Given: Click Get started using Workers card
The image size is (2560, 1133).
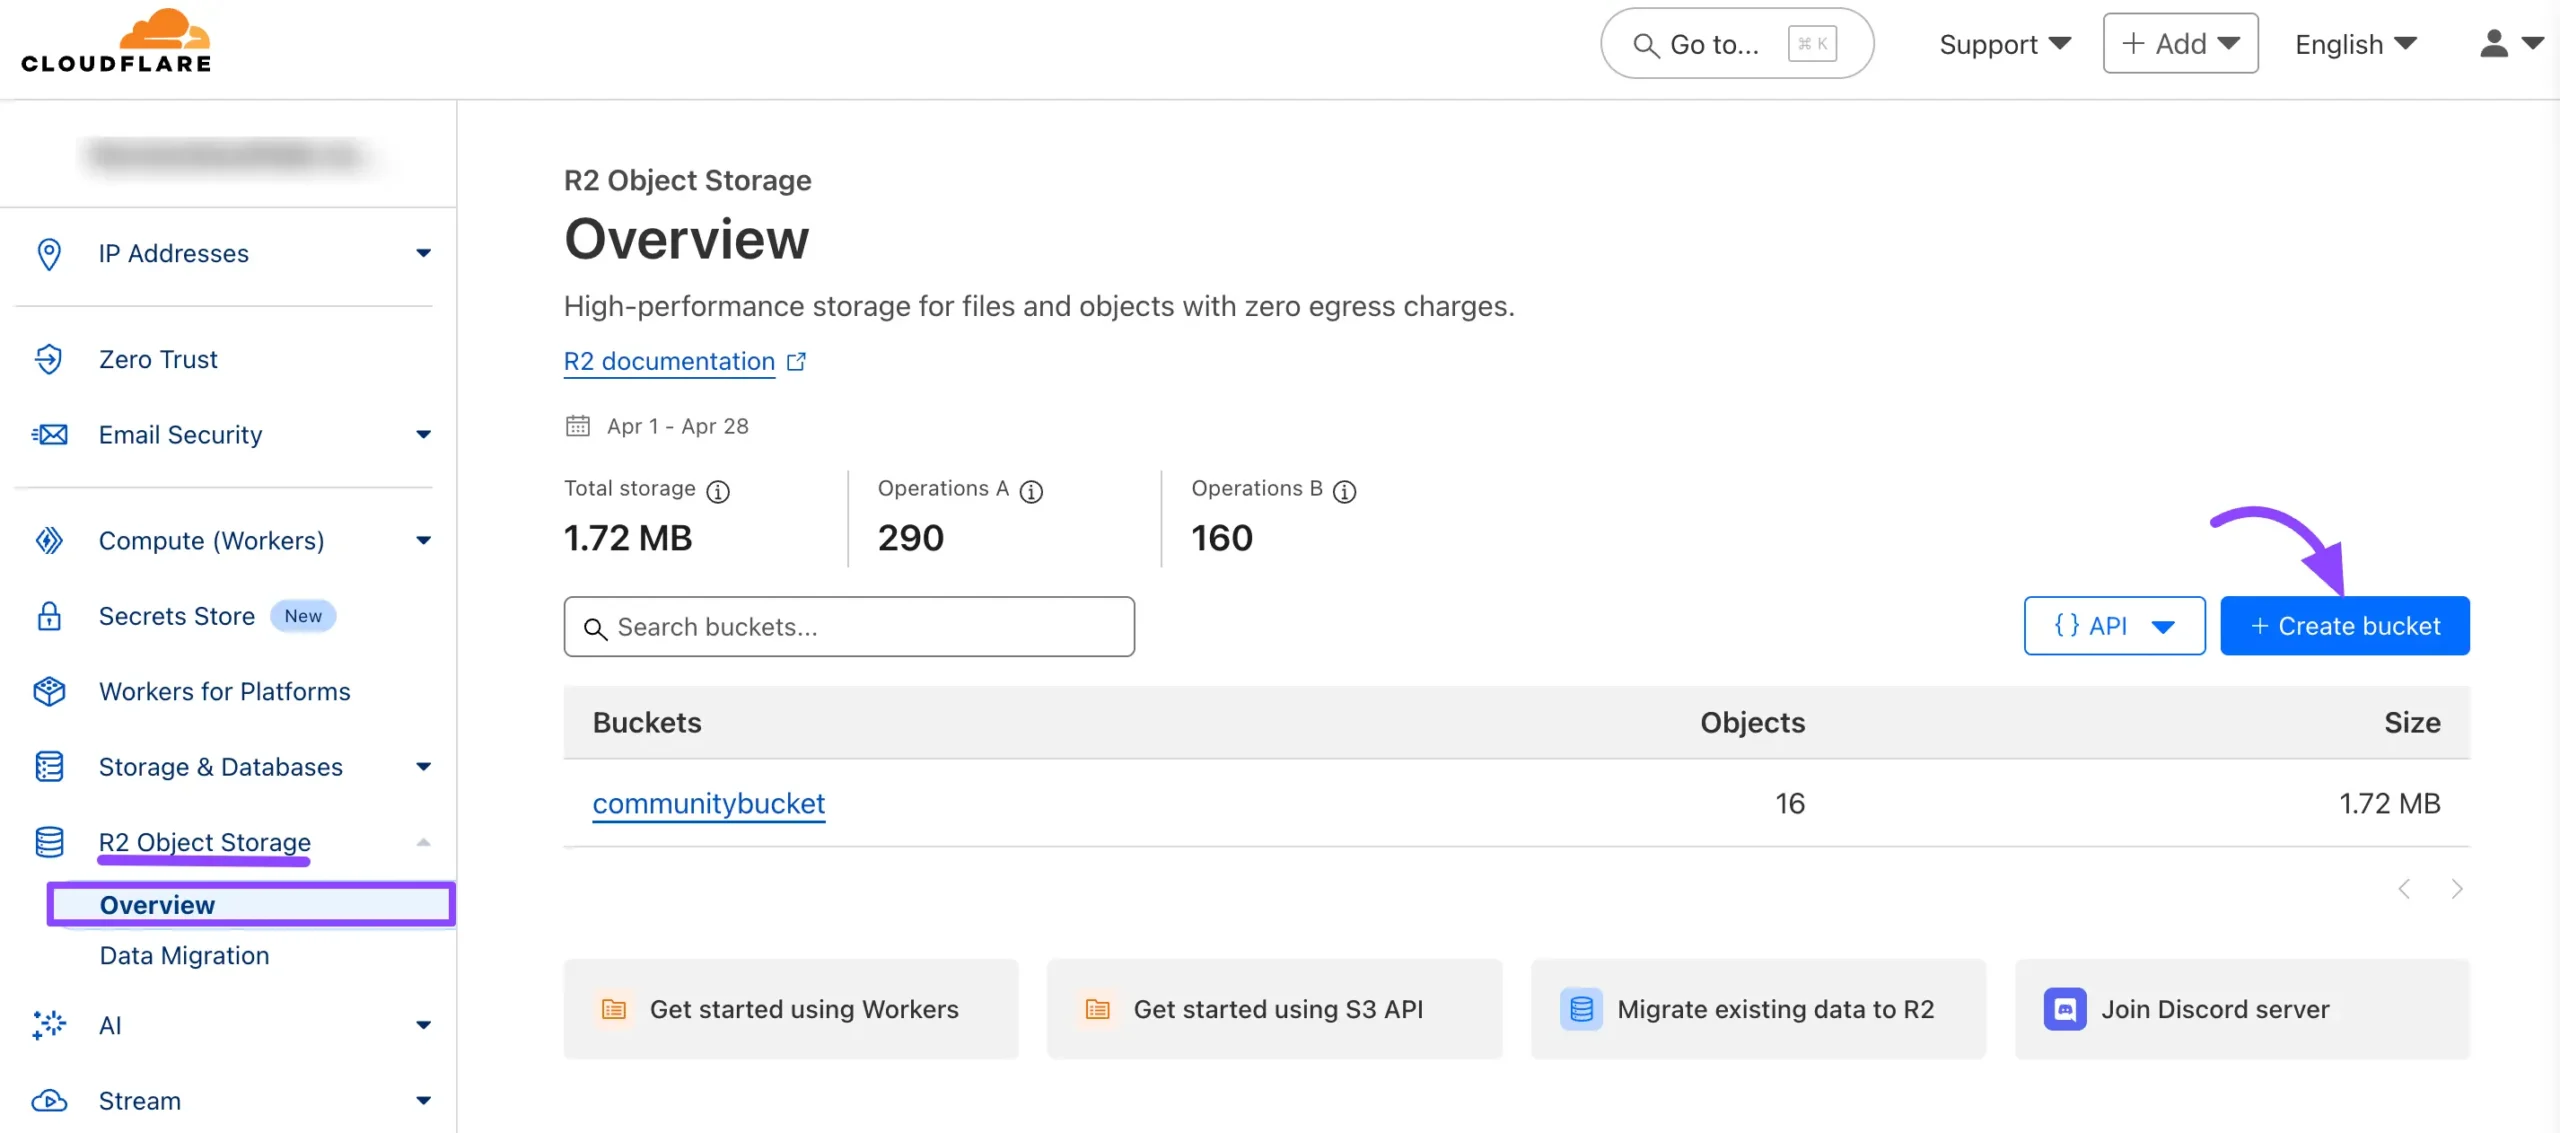Looking at the screenshot, I should 791,1010.
